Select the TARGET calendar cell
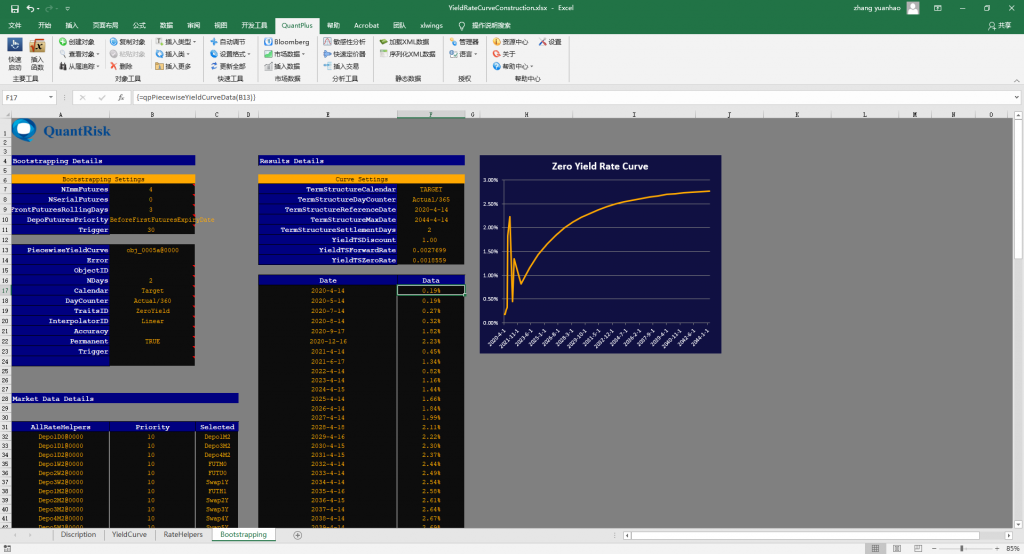Image resolution: width=1024 pixels, height=554 pixels. (430, 189)
